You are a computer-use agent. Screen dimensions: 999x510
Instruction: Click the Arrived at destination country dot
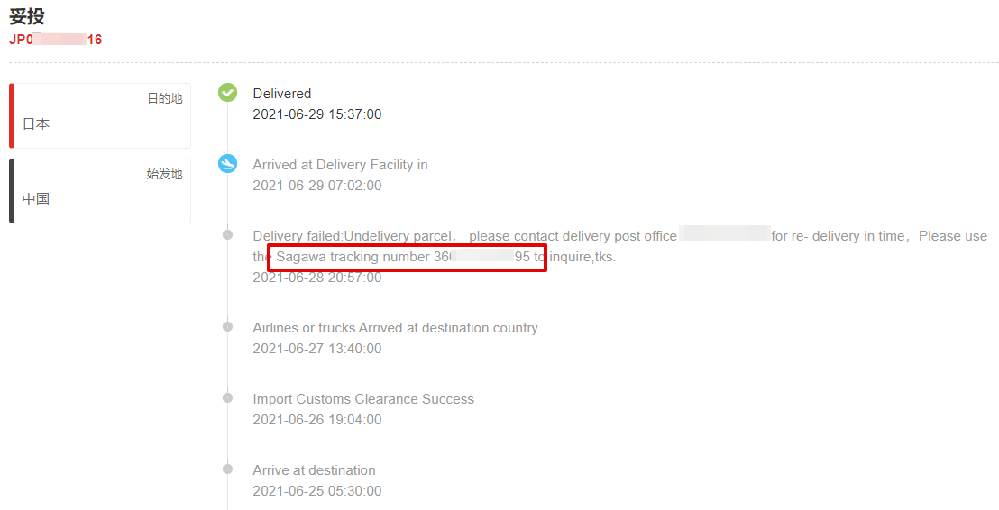[227, 326]
